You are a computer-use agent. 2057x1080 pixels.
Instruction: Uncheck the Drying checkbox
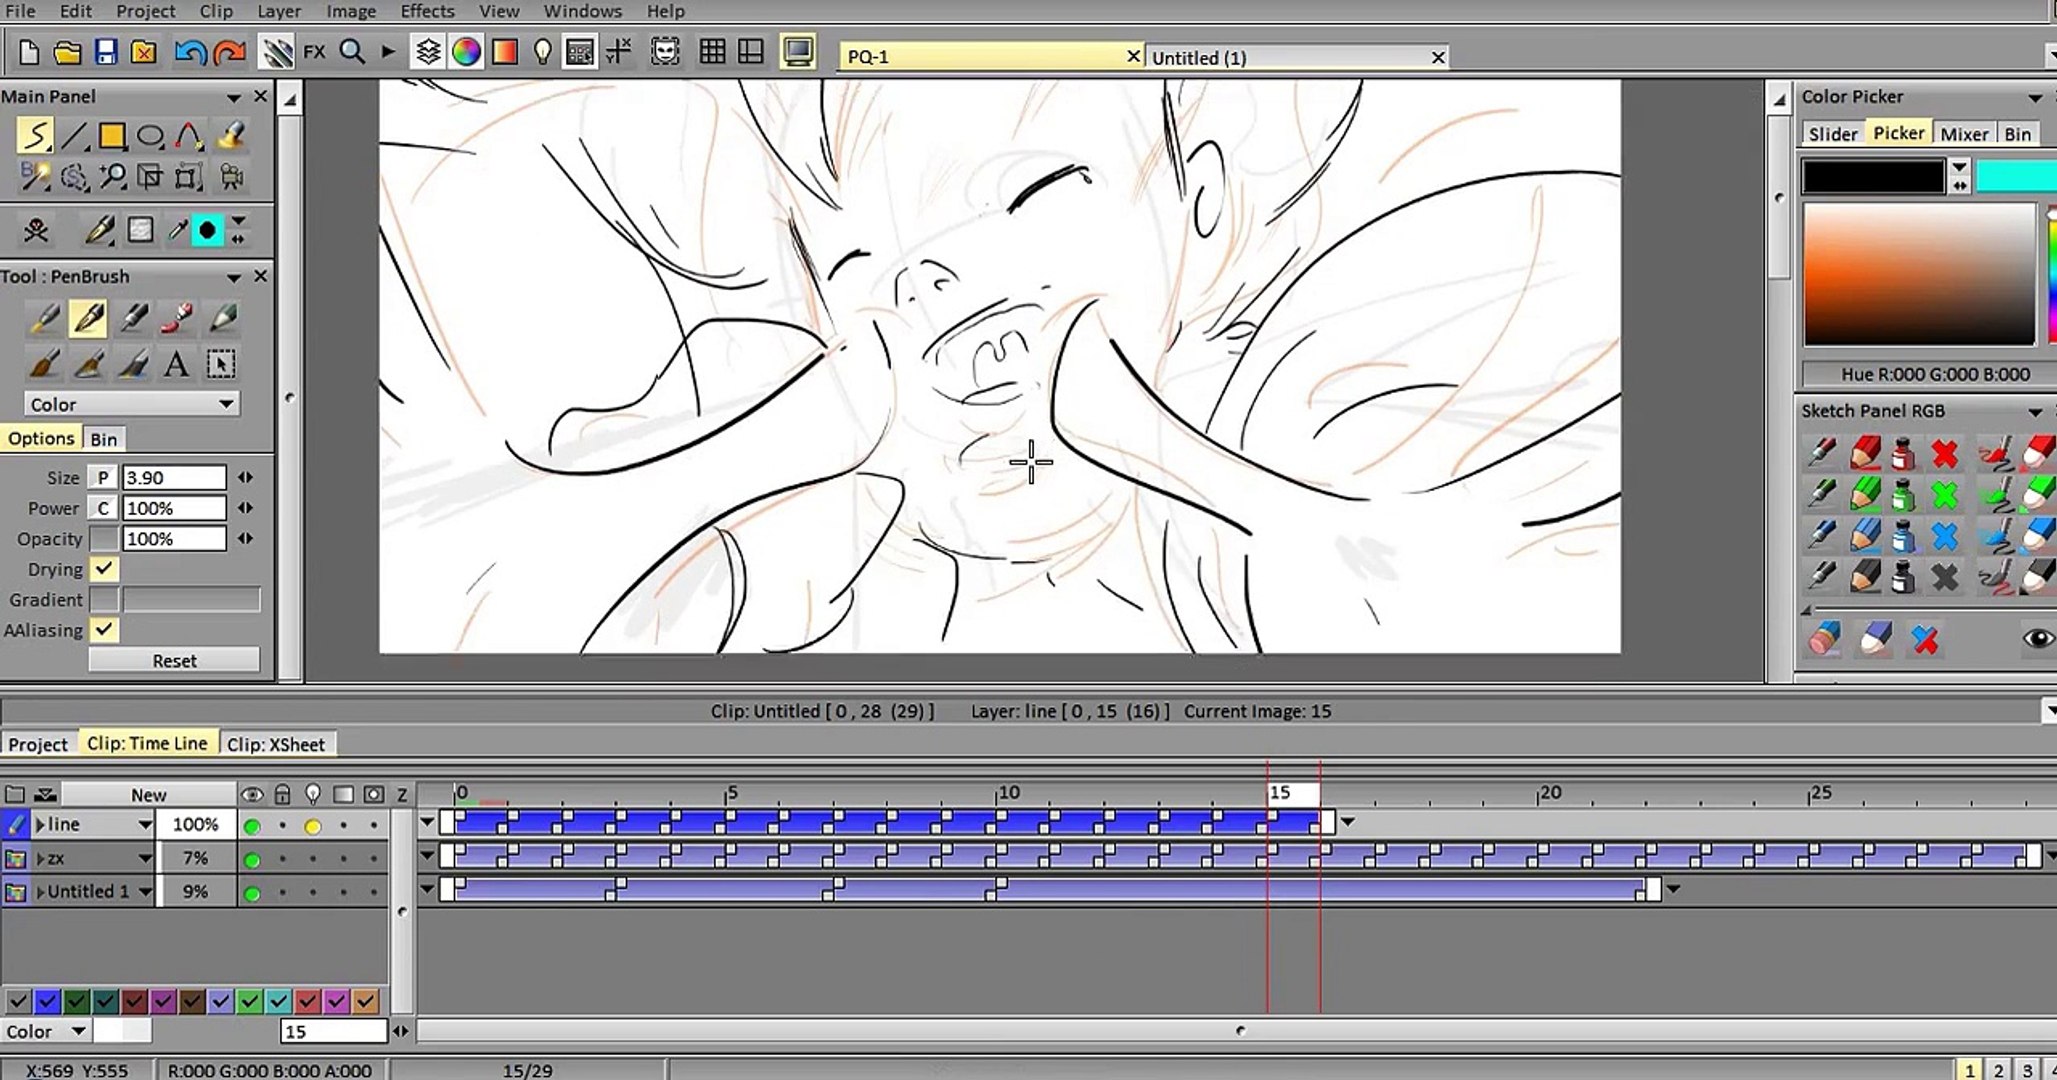[x=103, y=569]
